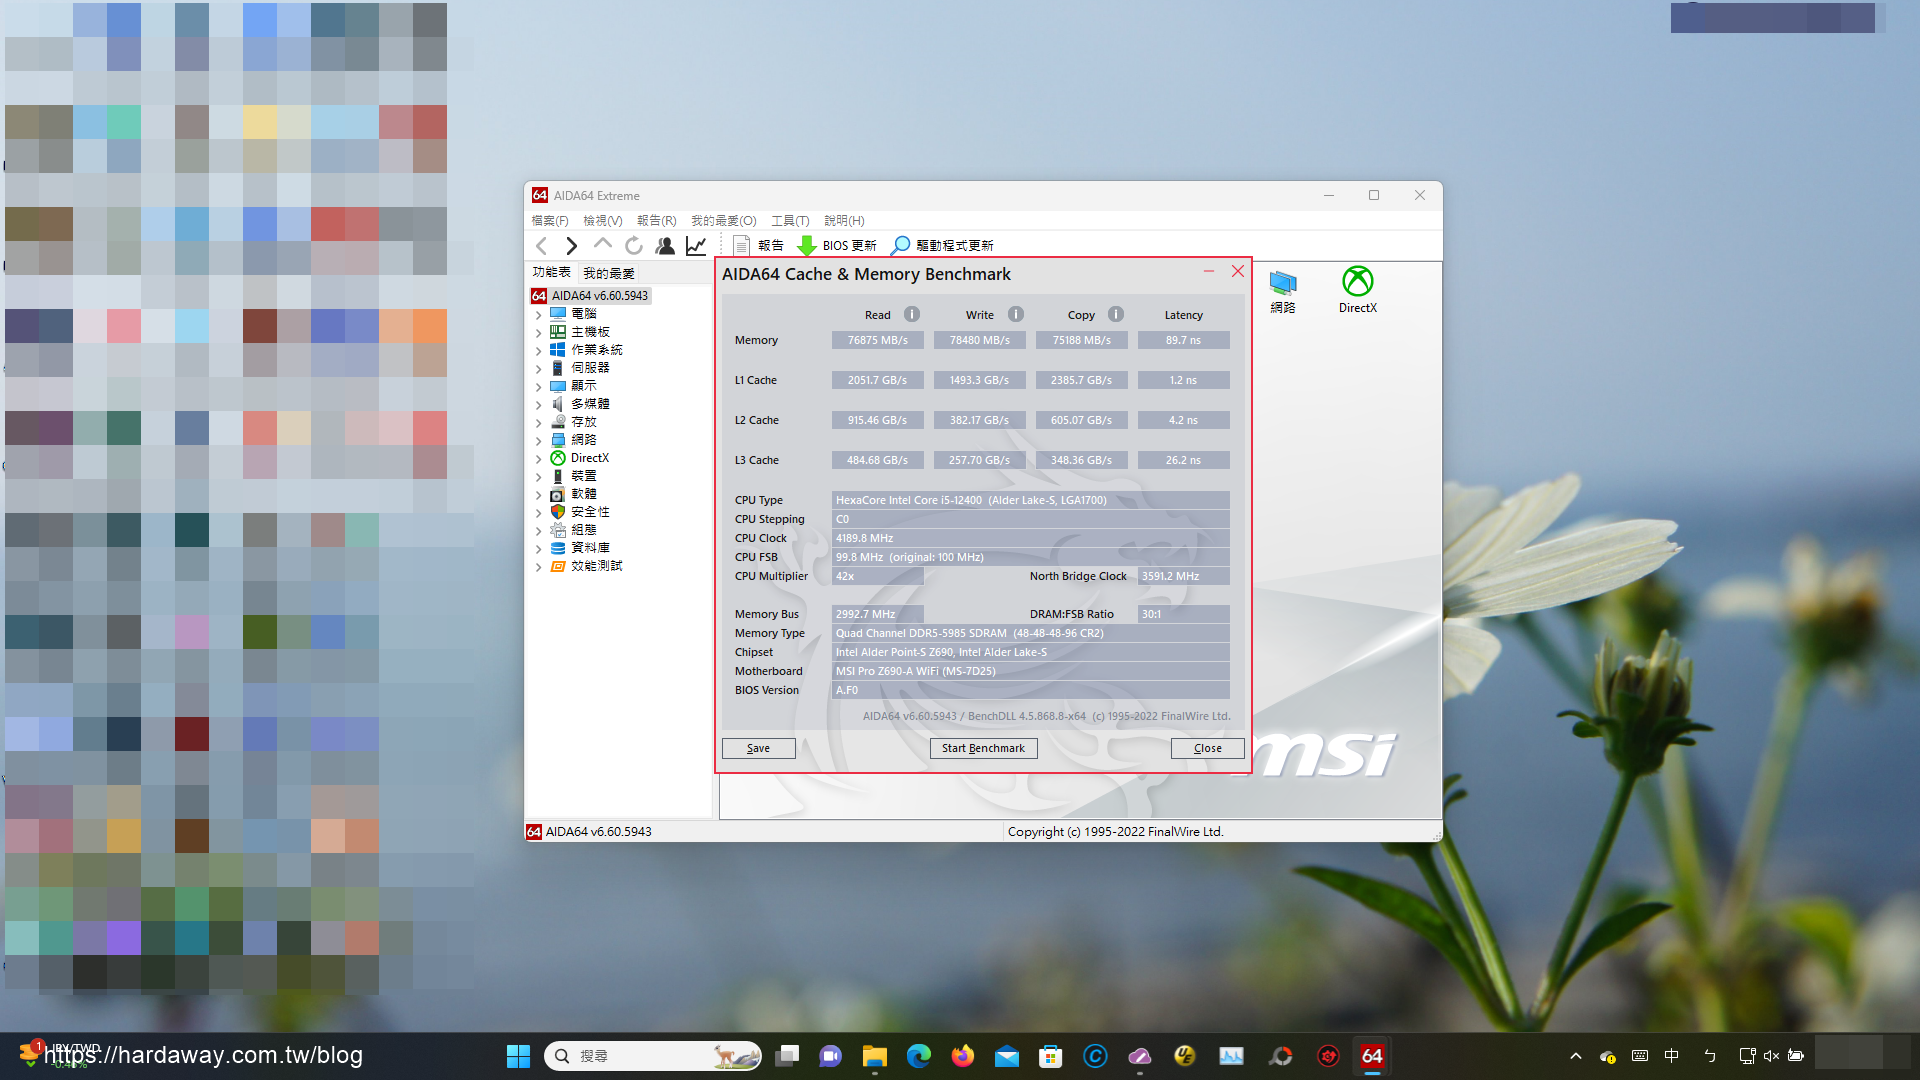This screenshot has width=1920, height=1080.
Task: Expand the 伺服器 tree node
Action: pyautogui.click(x=538, y=368)
